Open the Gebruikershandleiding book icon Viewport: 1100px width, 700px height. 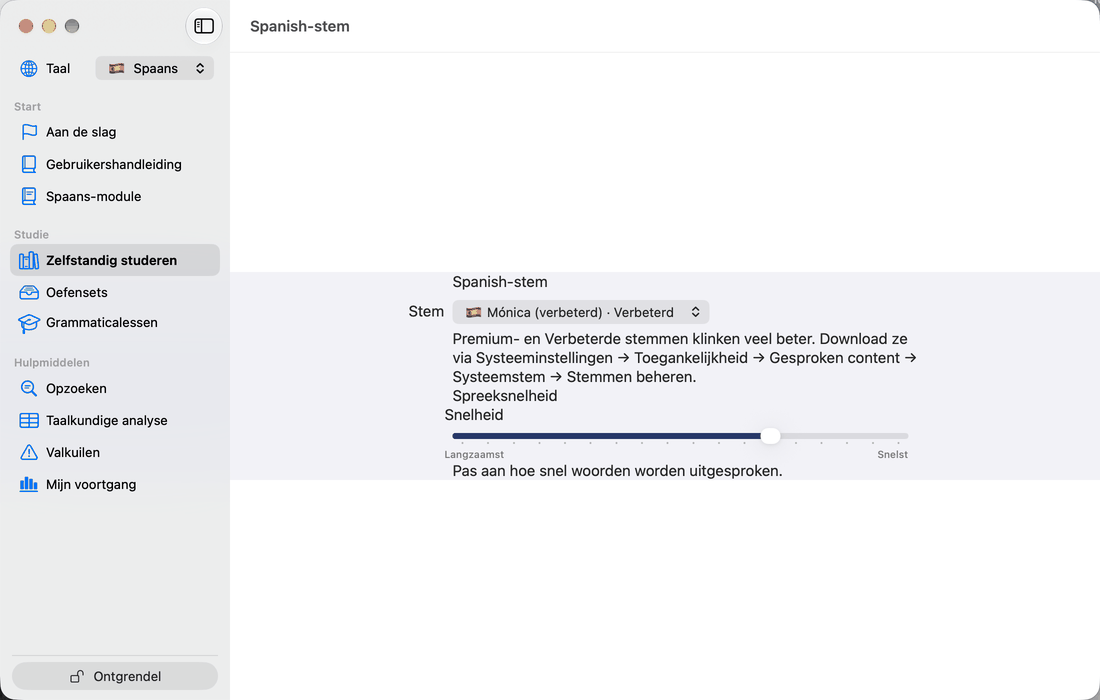(29, 164)
